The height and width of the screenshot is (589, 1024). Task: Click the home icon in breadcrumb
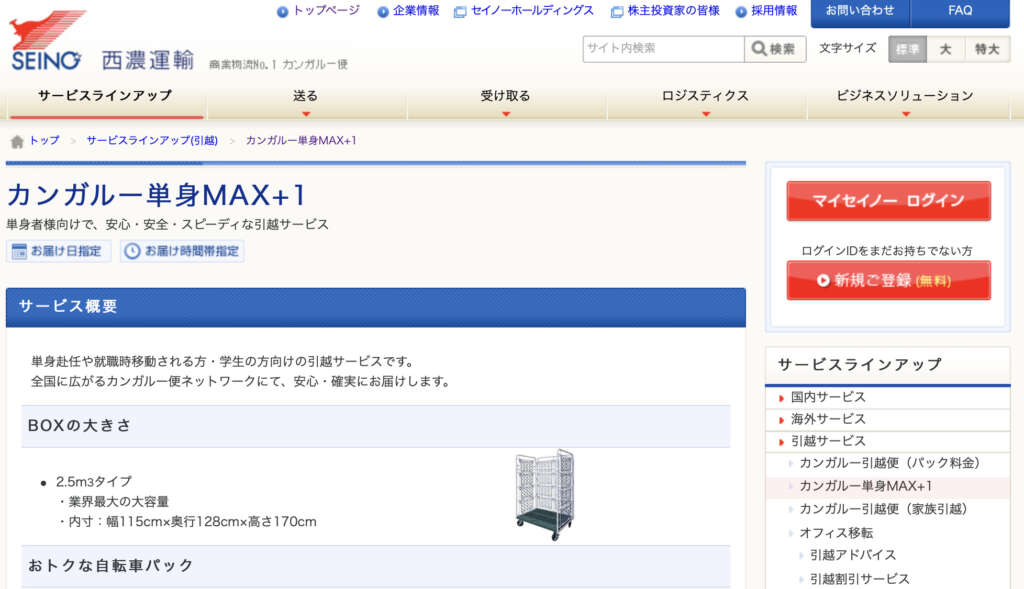point(17,141)
